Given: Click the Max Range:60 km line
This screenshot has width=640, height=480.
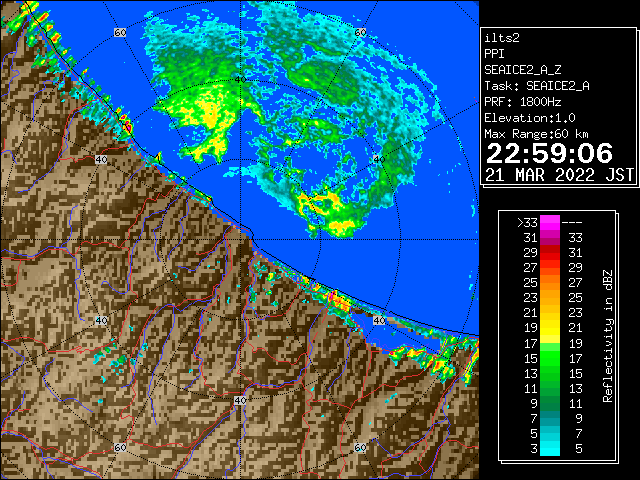Looking at the screenshot, I should [536, 134].
